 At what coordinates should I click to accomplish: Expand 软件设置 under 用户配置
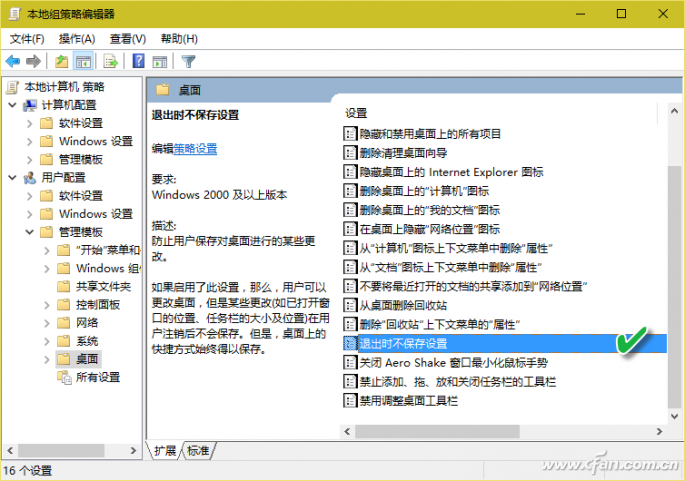pyautogui.click(x=29, y=196)
